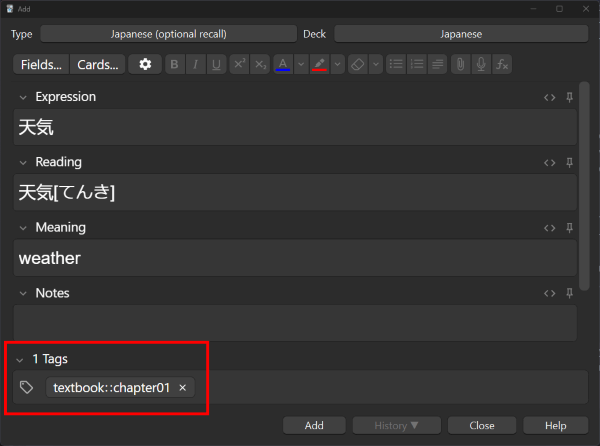The width and height of the screenshot is (600, 446).
Task: Toggle underline text formatting
Action: (216, 64)
